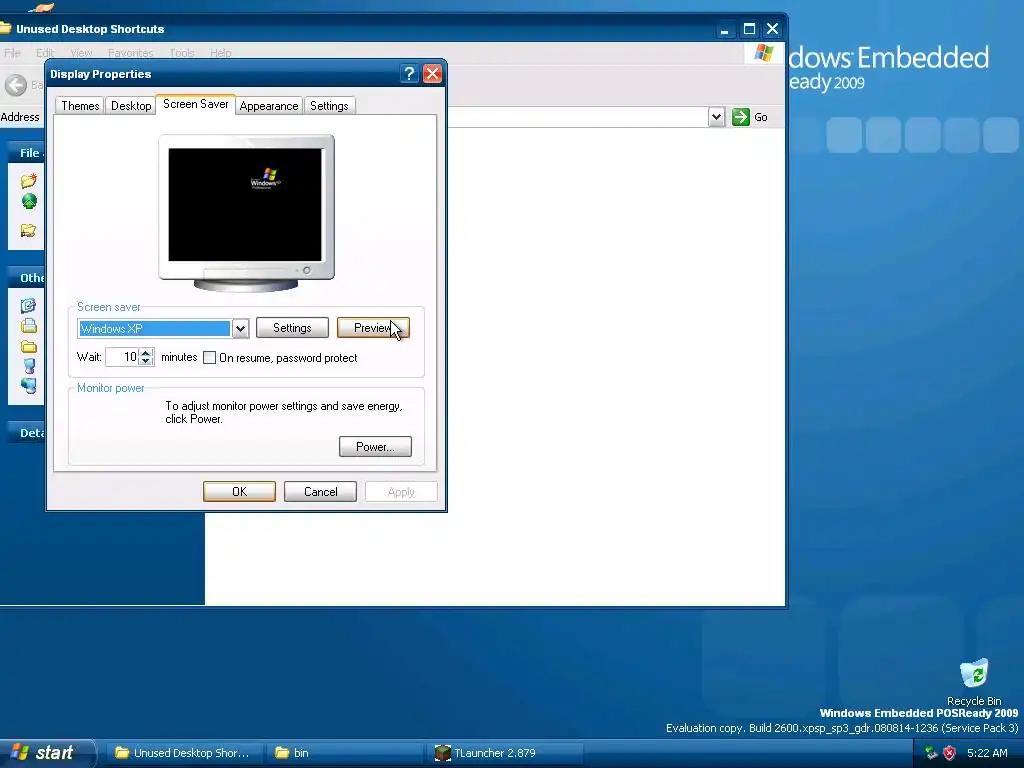Click the Wait minutes input field

[x=122, y=357]
